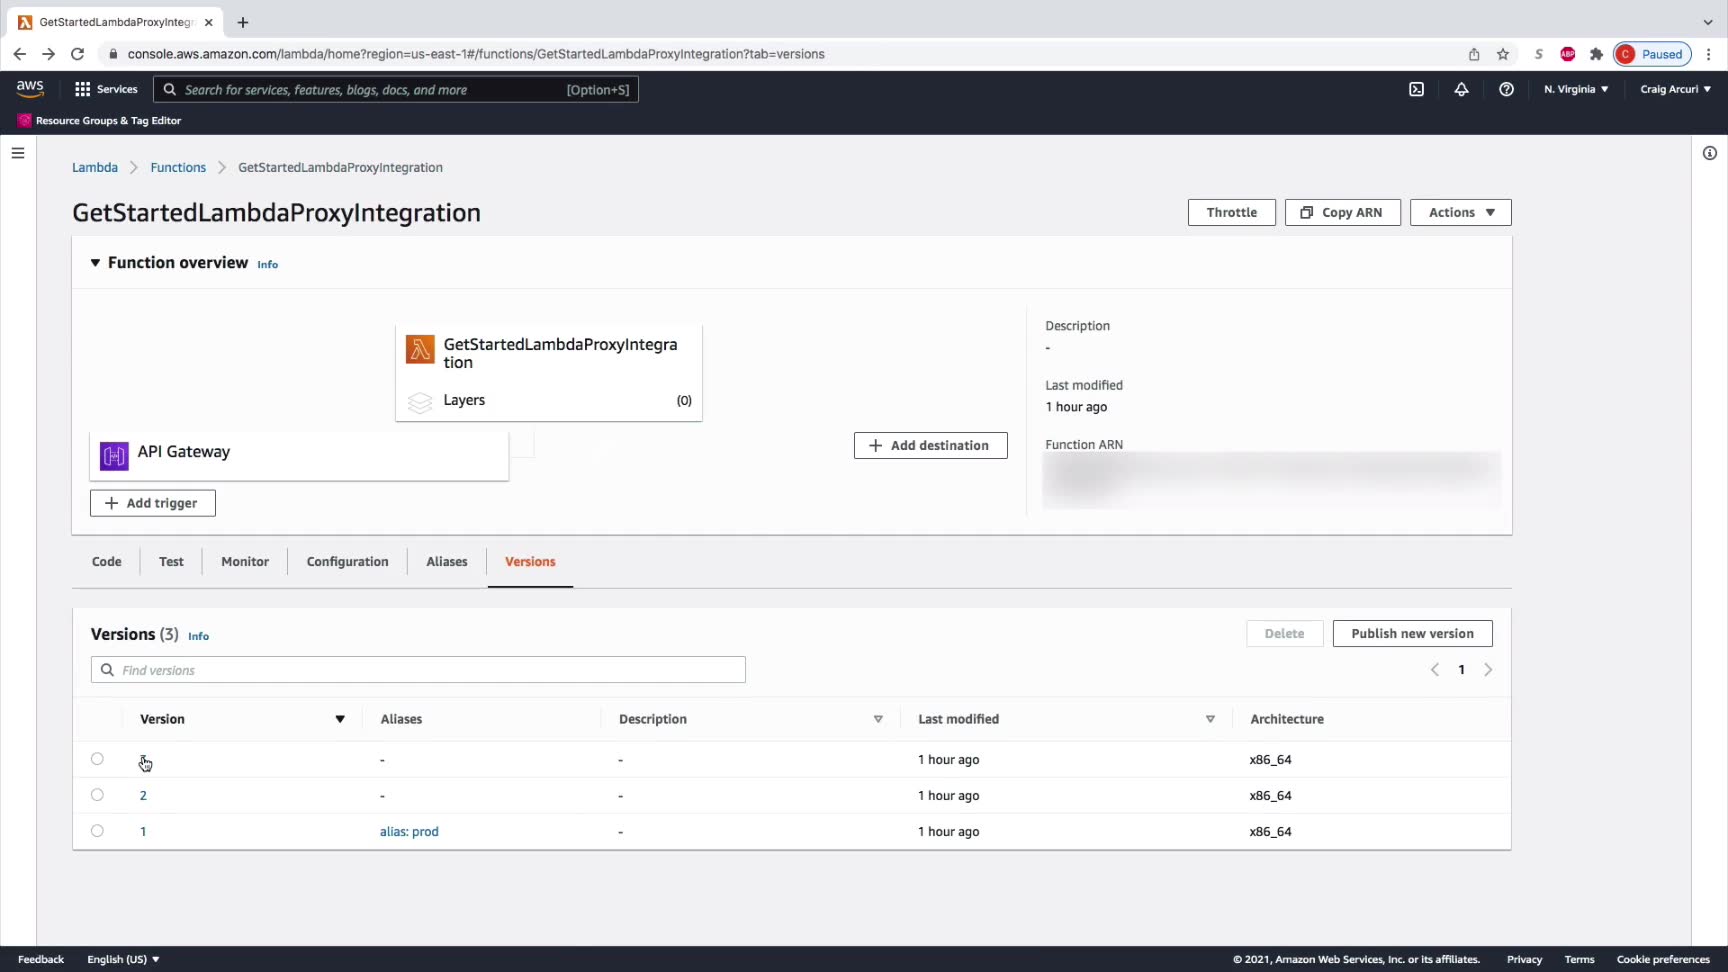
Task: Open the N. Virginia region dropdown
Action: click(x=1576, y=89)
